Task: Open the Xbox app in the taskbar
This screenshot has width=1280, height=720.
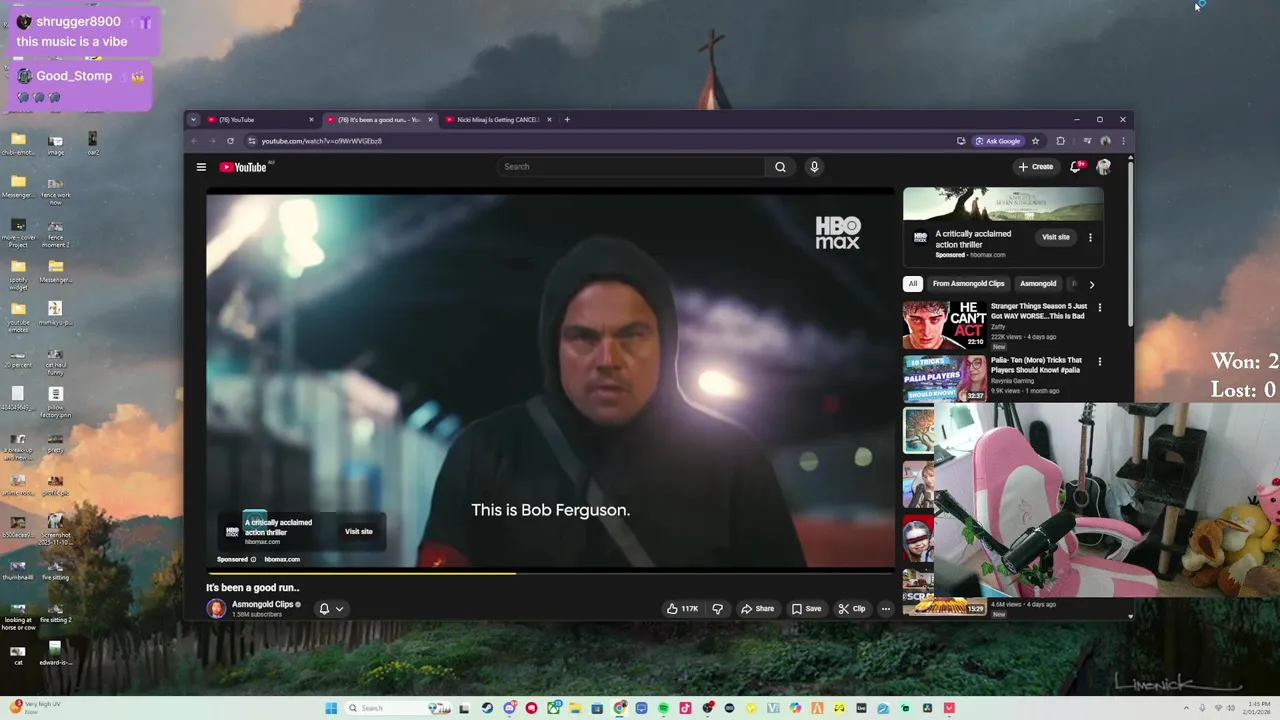Action: click(x=554, y=708)
